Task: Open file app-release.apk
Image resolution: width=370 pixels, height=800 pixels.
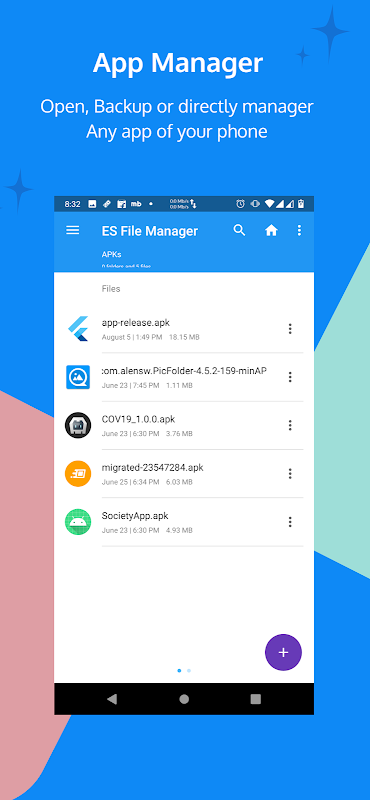Action: pyautogui.click(x=184, y=329)
